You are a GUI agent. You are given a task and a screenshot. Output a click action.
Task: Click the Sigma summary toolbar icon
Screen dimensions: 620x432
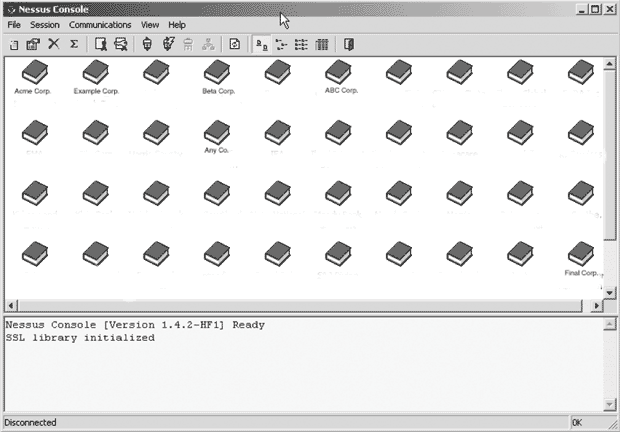pyautogui.click(x=73, y=44)
